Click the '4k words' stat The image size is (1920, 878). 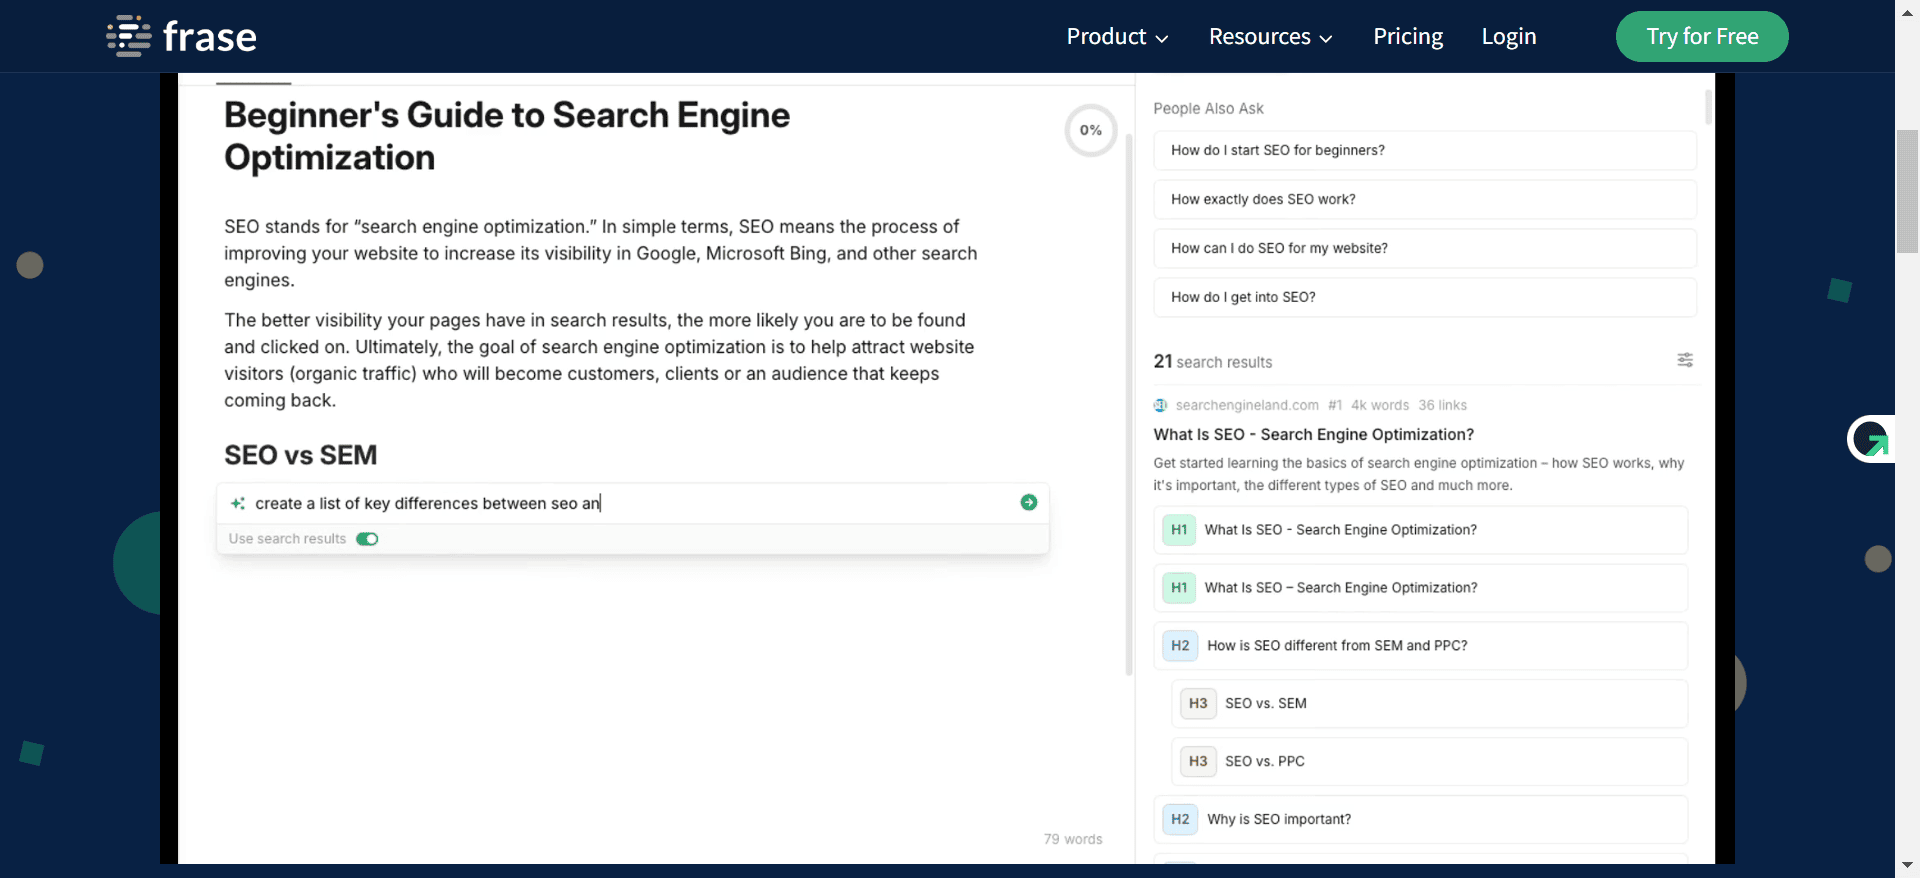point(1380,405)
